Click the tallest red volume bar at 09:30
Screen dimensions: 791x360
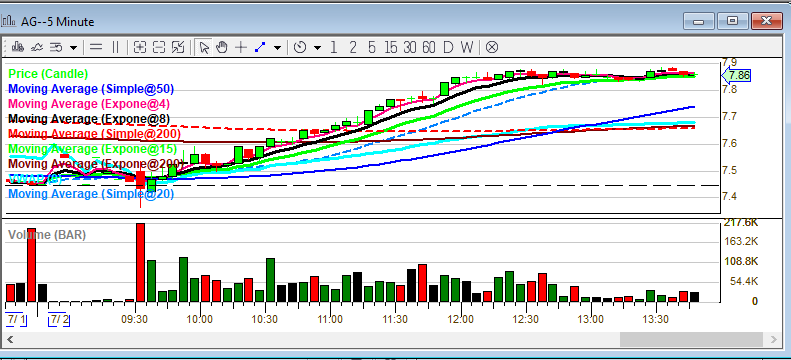point(140,263)
